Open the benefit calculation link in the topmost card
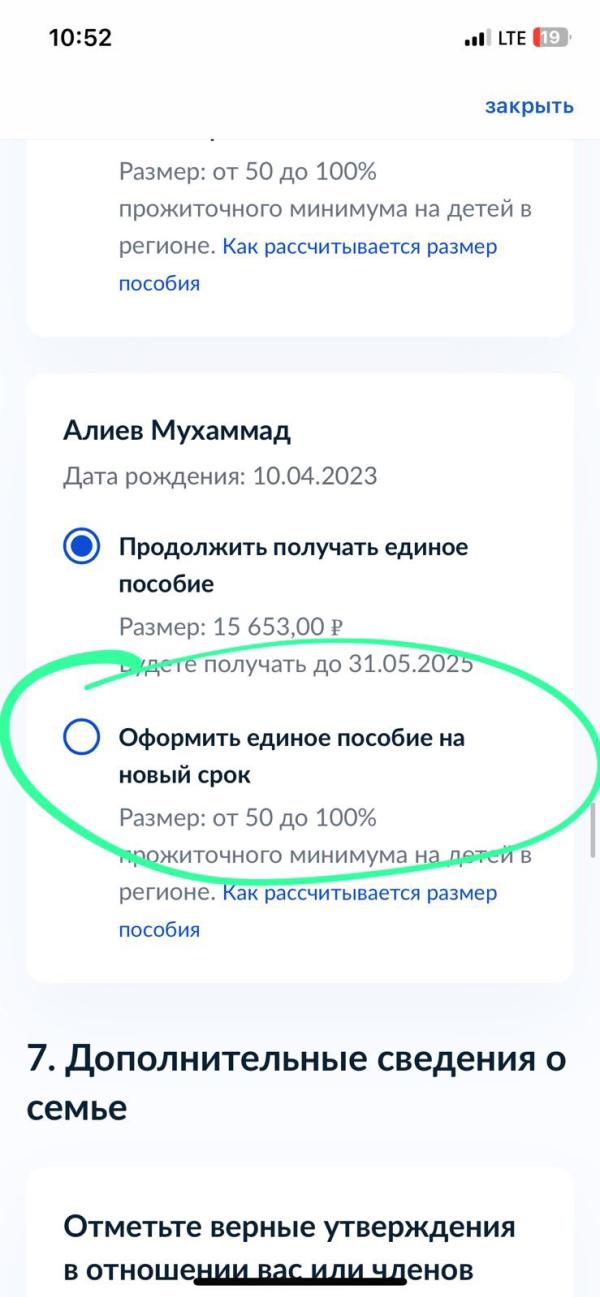600x1297 pixels. tap(308, 264)
